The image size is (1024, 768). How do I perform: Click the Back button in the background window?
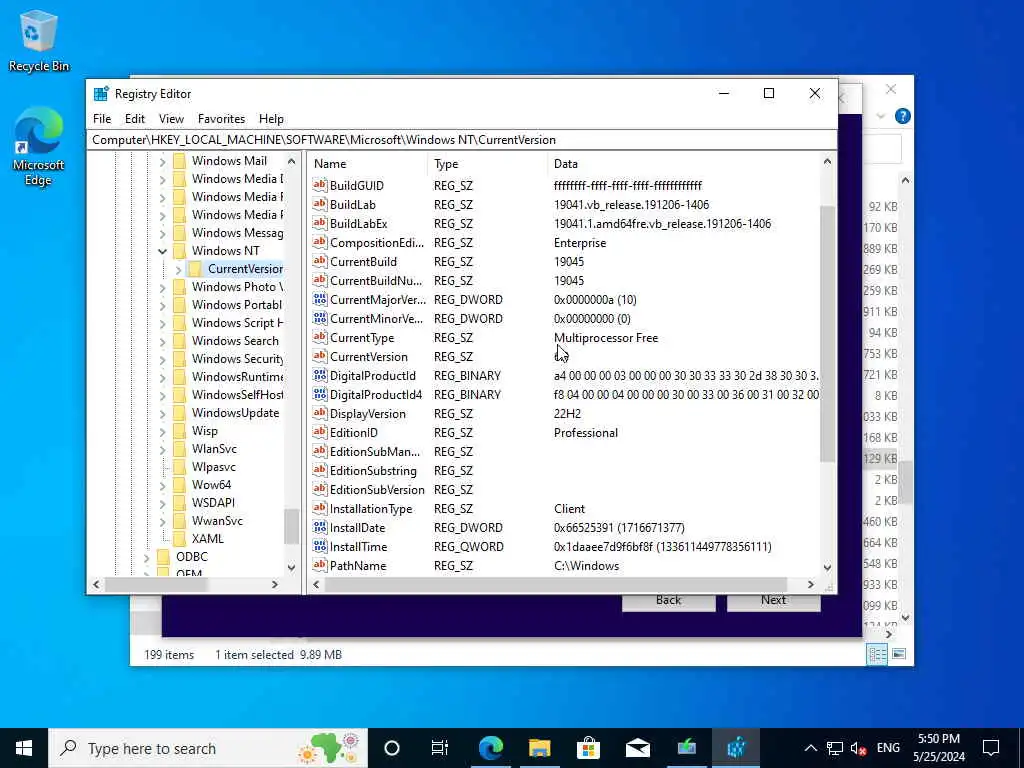tap(668, 601)
